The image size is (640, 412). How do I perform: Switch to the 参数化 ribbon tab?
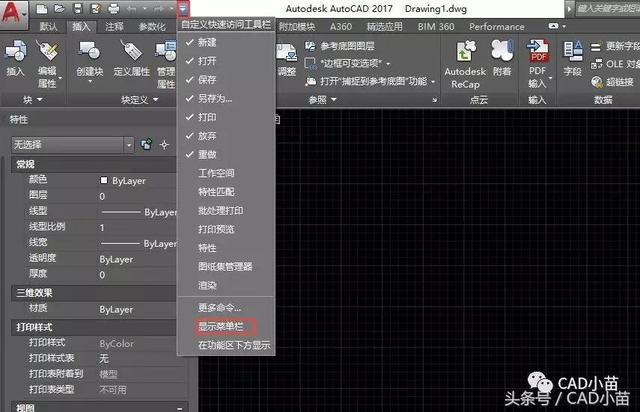point(152,27)
